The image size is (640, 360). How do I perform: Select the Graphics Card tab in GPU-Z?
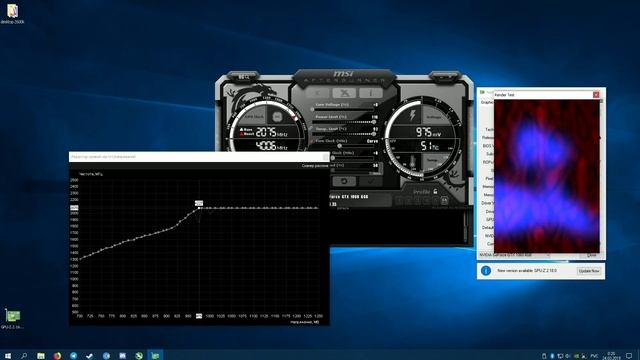[x=487, y=102]
